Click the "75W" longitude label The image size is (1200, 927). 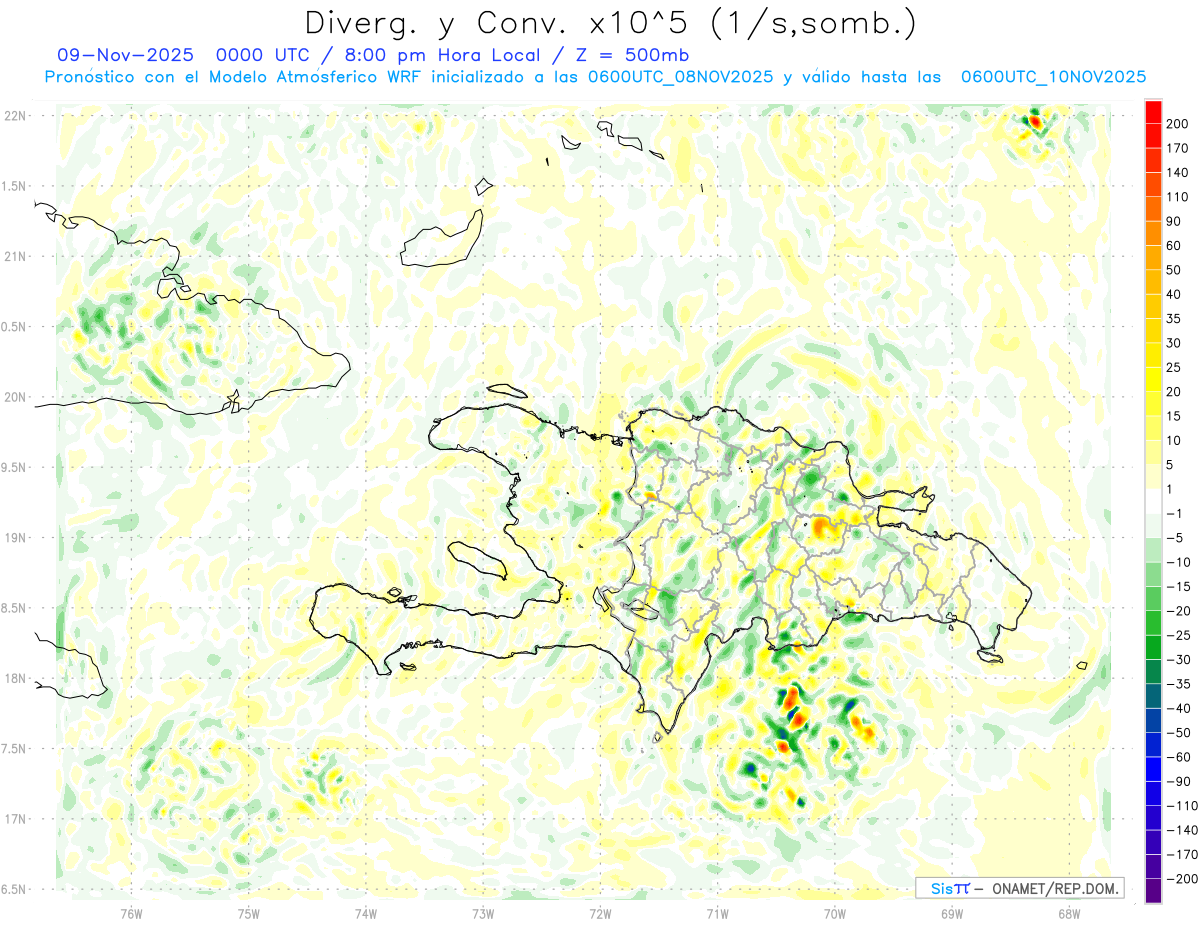pyautogui.click(x=249, y=913)
